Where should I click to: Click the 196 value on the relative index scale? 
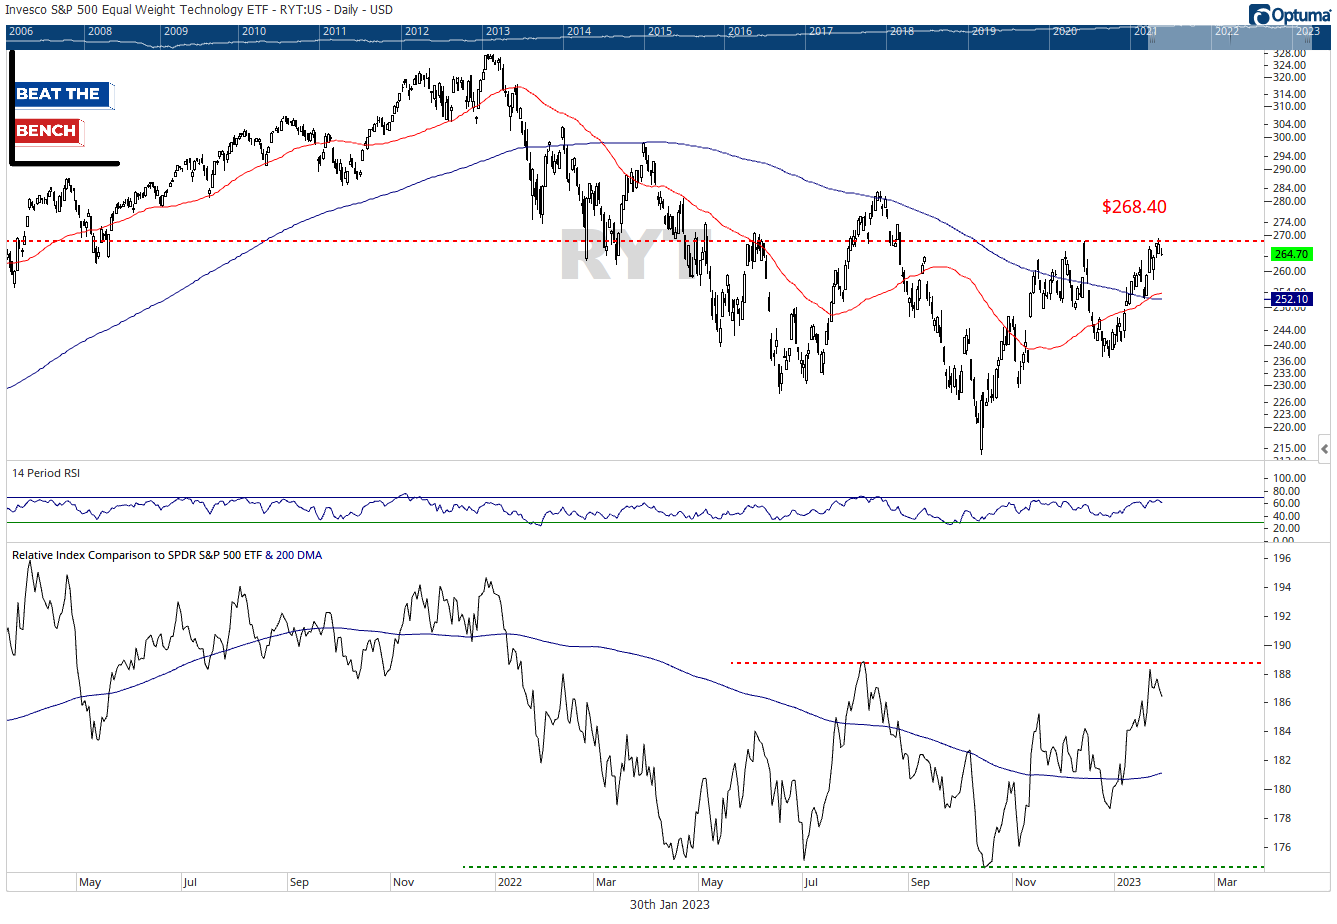point(1283,558)
